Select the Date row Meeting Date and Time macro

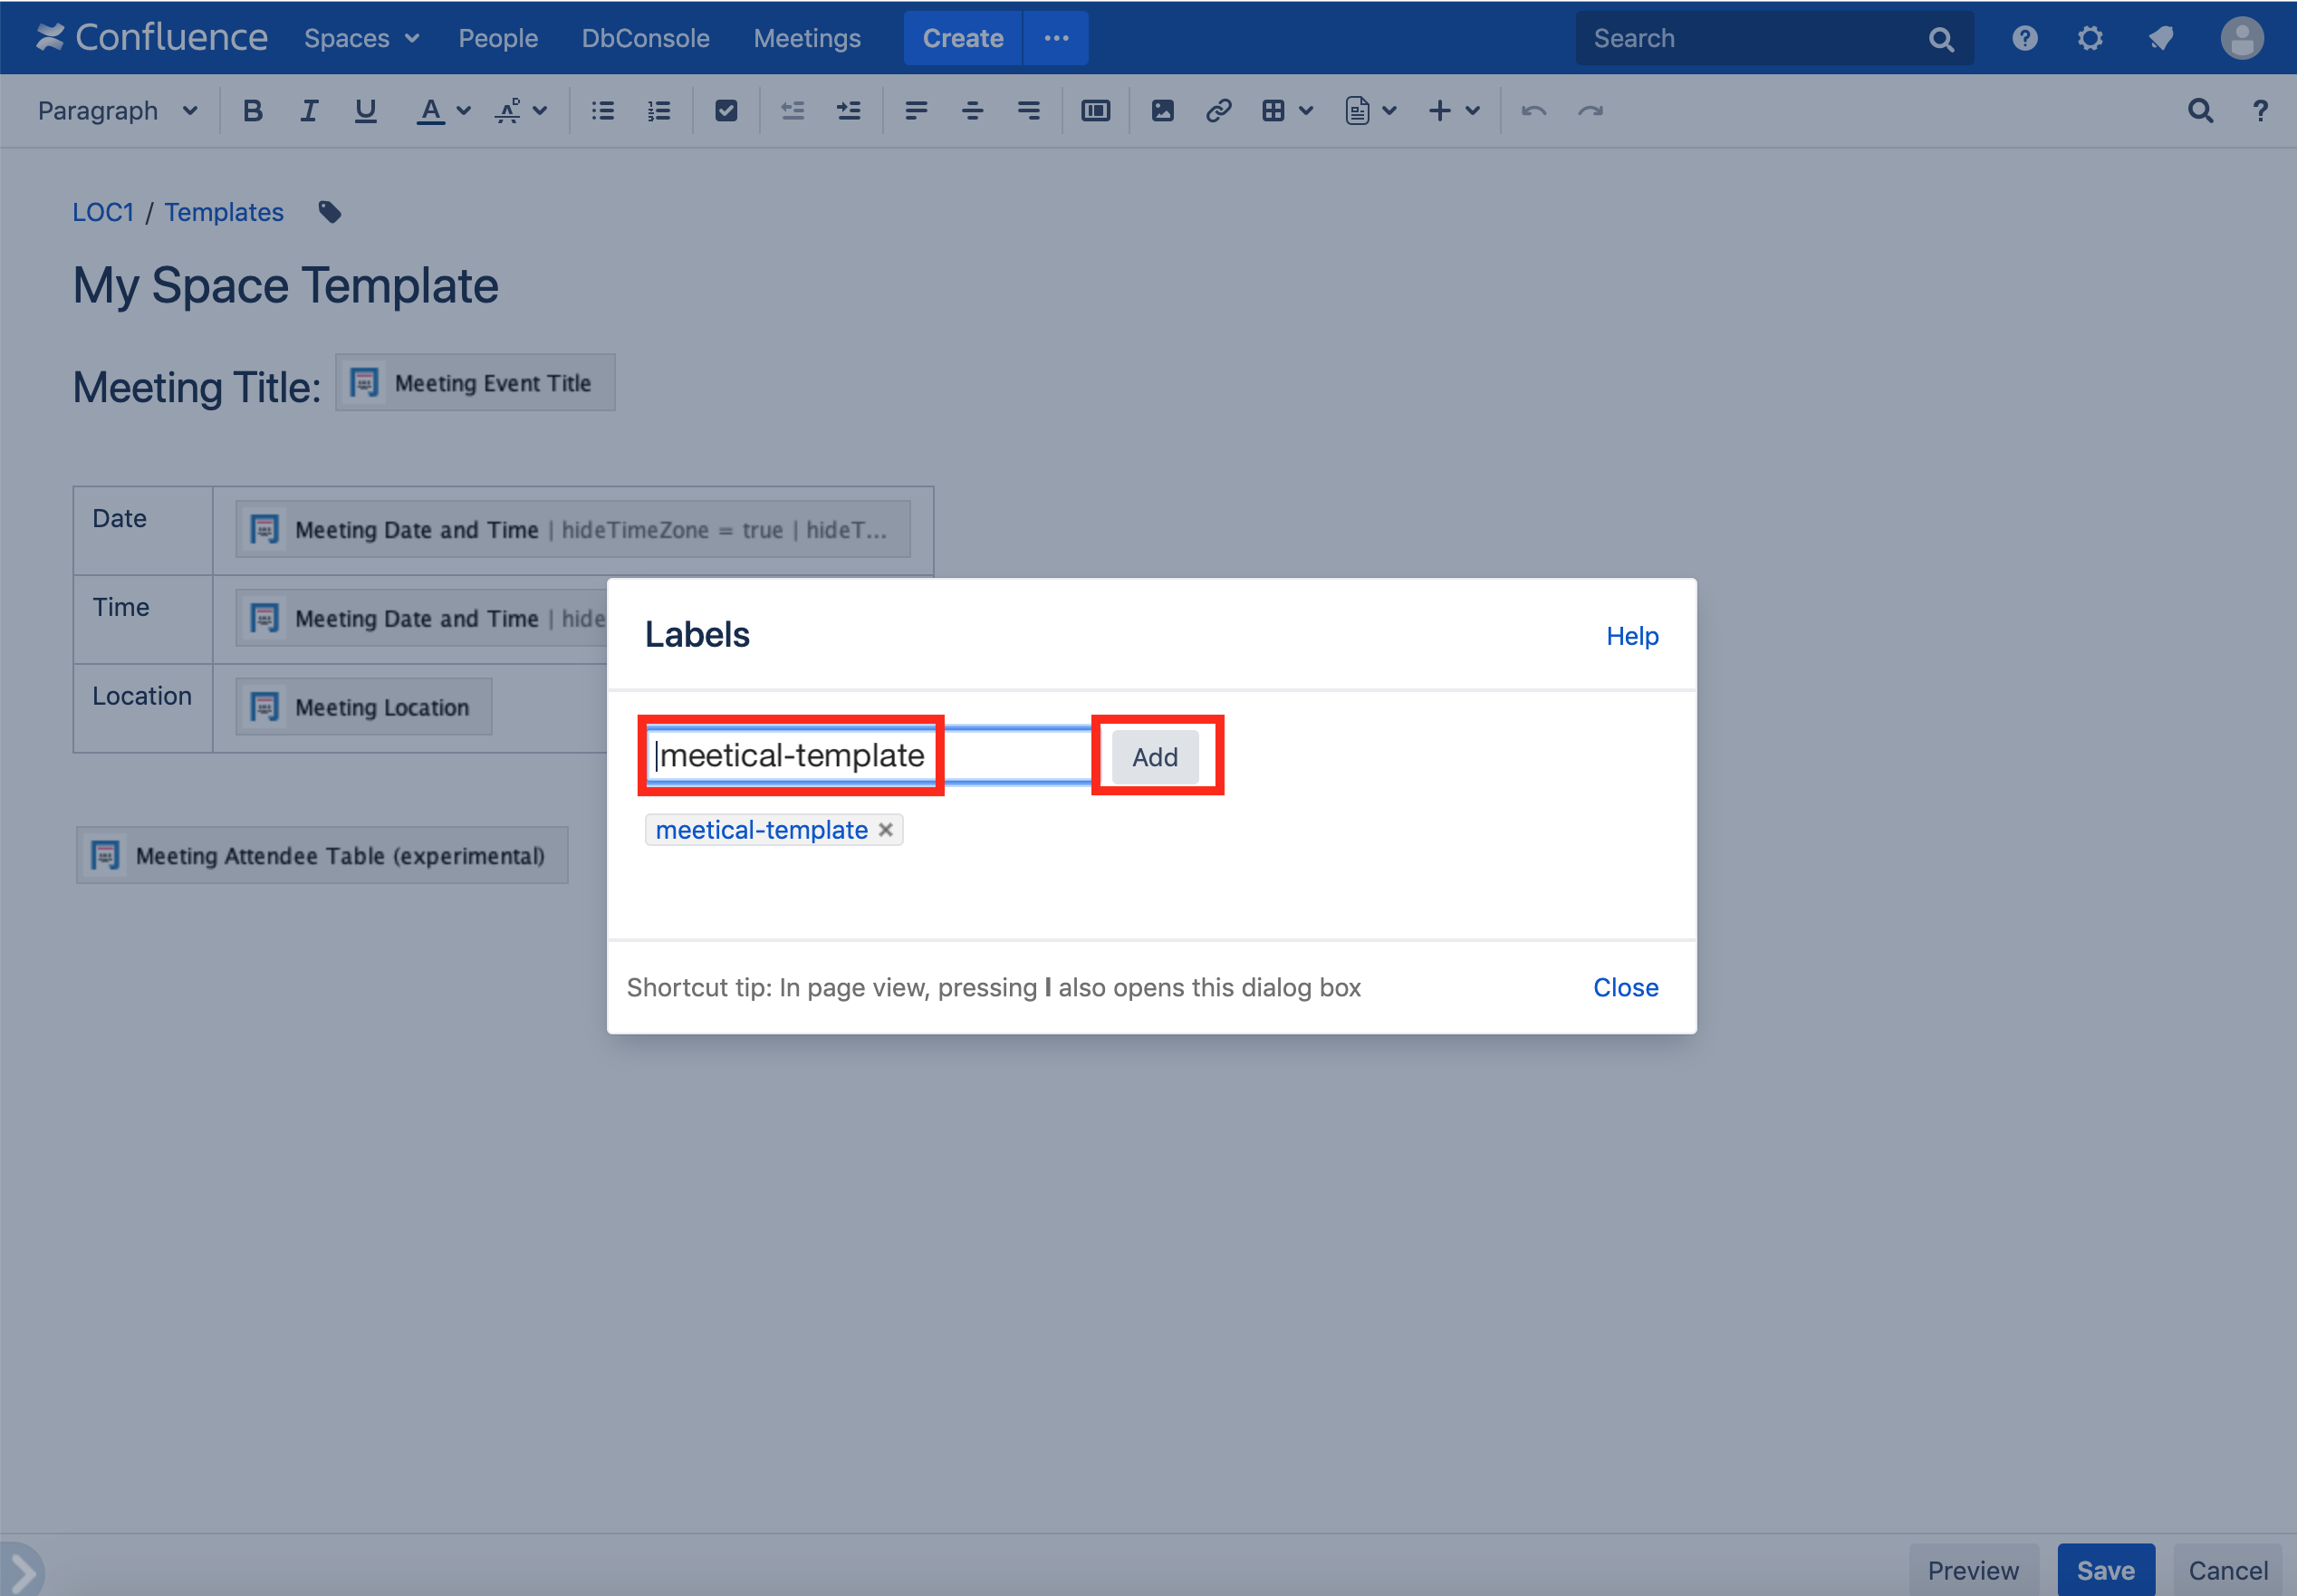coord(573,529)
